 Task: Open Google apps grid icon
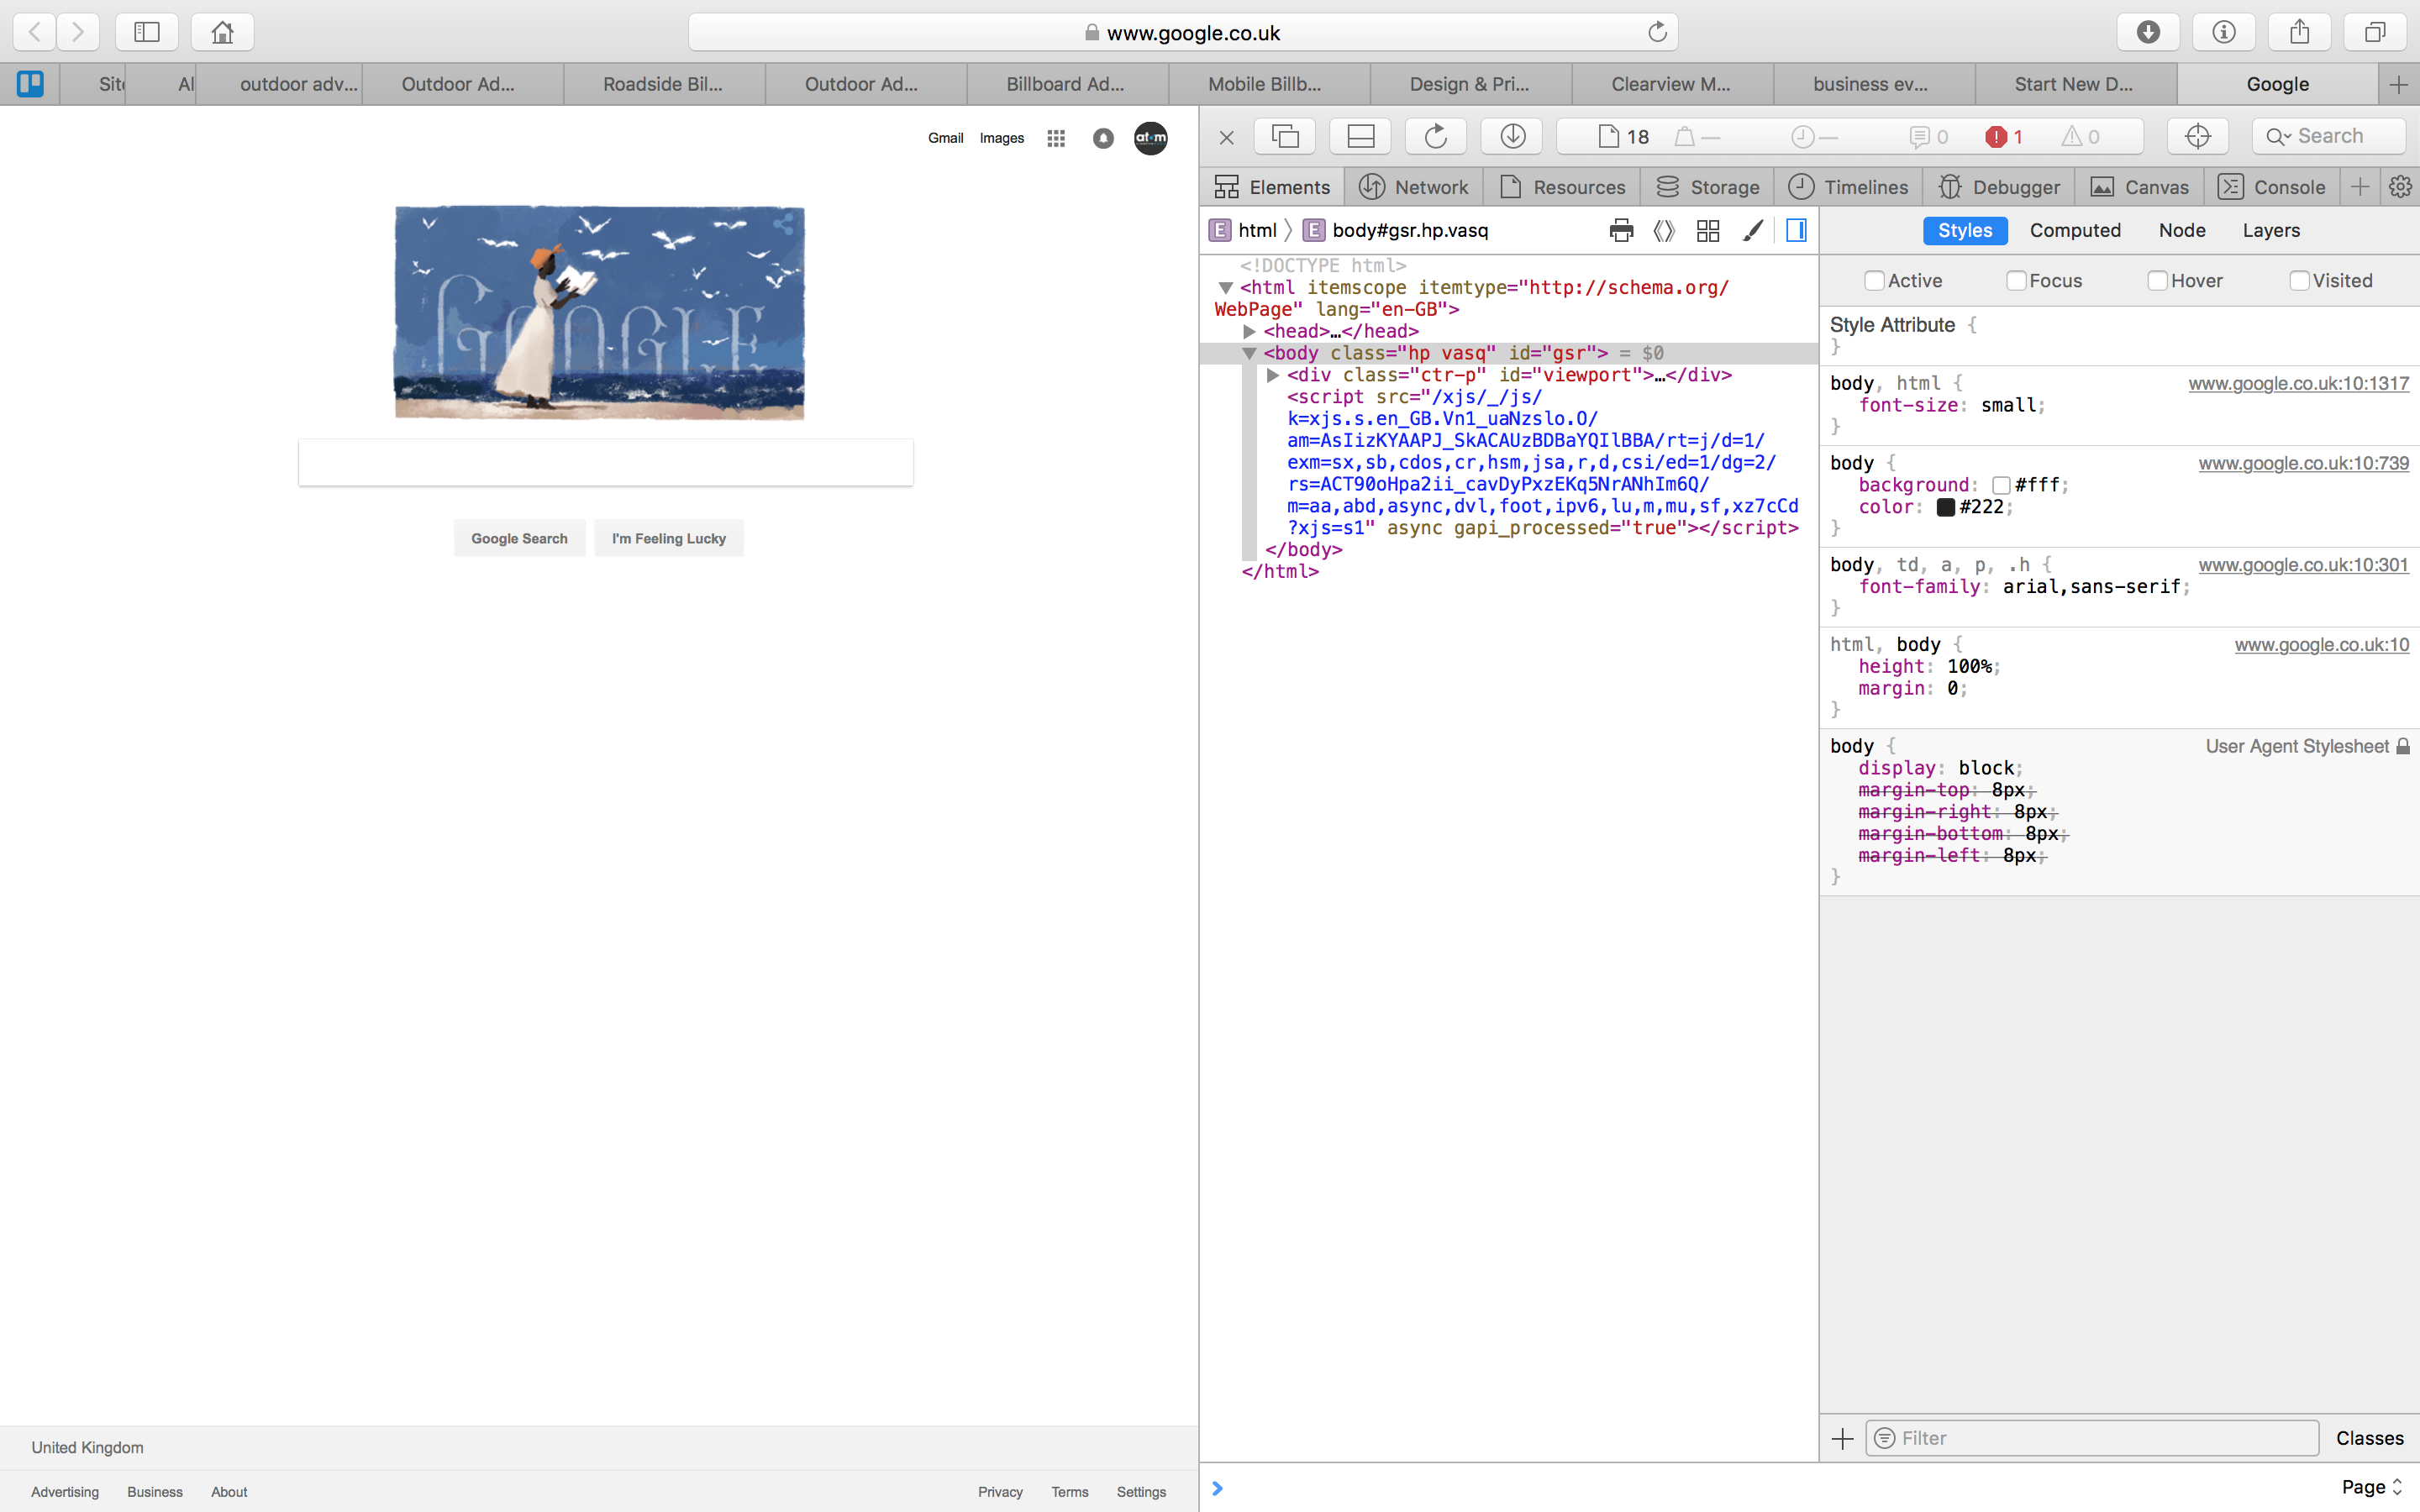click(1056, 138)
